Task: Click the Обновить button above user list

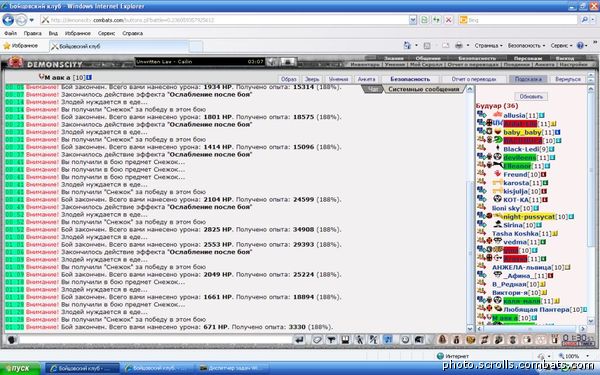Action: tap(531, 96)
